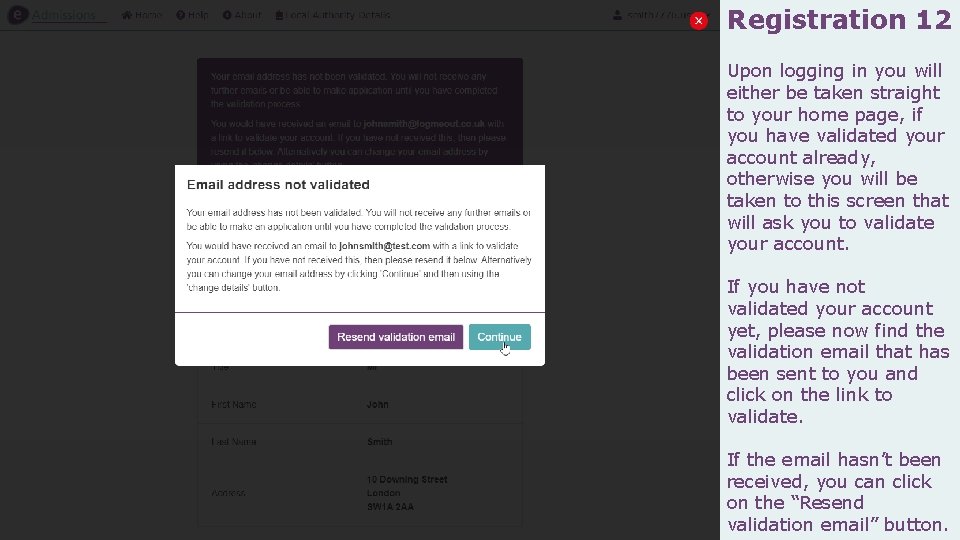Click the Local Authority building icon

(x=279, y=15)
